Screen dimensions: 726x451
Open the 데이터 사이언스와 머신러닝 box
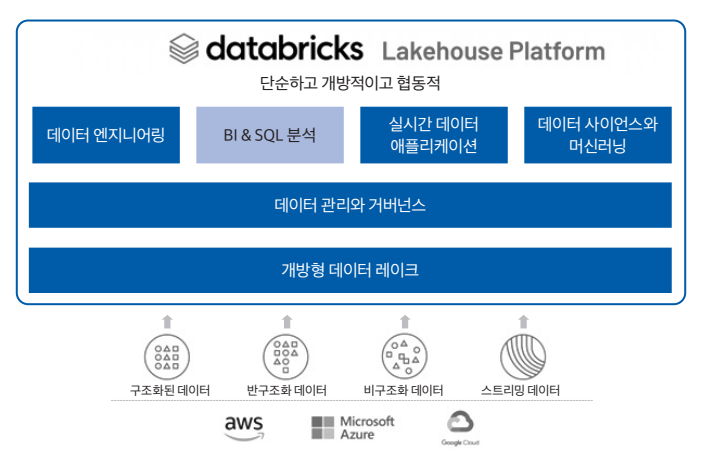click(x=597, y=134)
